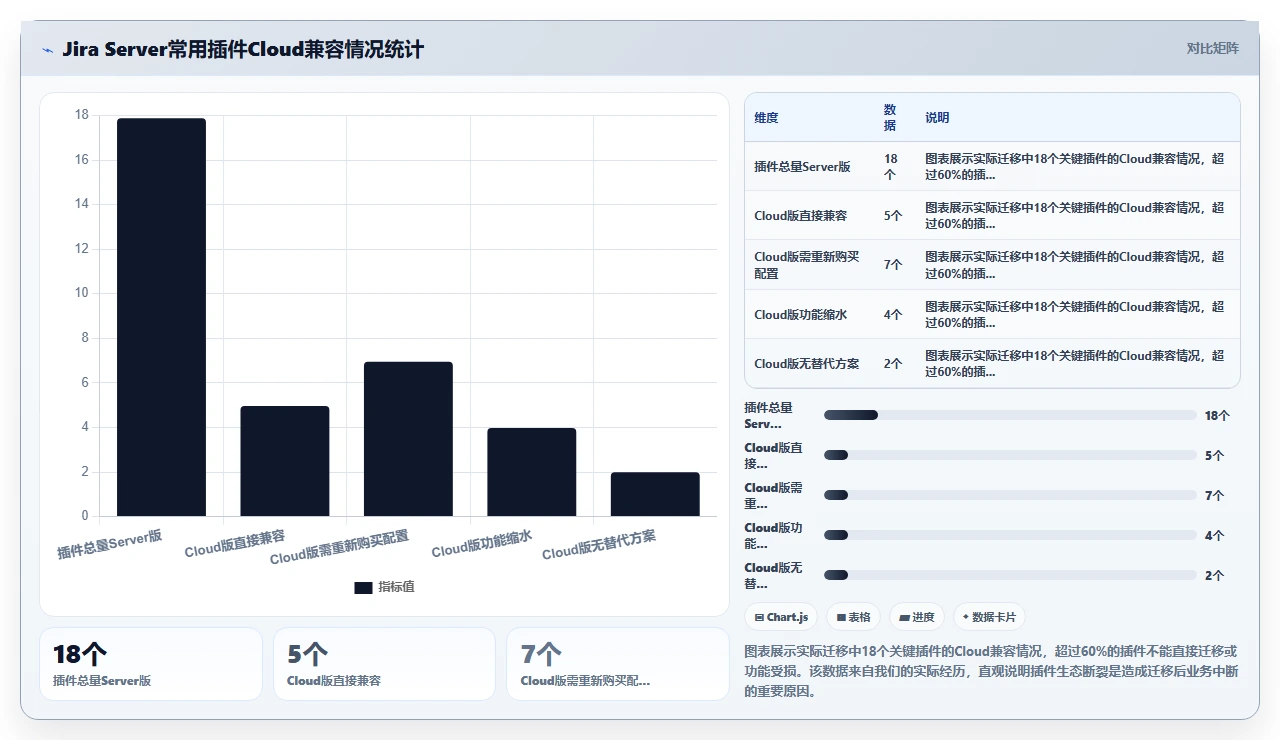Click the 进度 tag chip
1280x740 pixels.
917,617
